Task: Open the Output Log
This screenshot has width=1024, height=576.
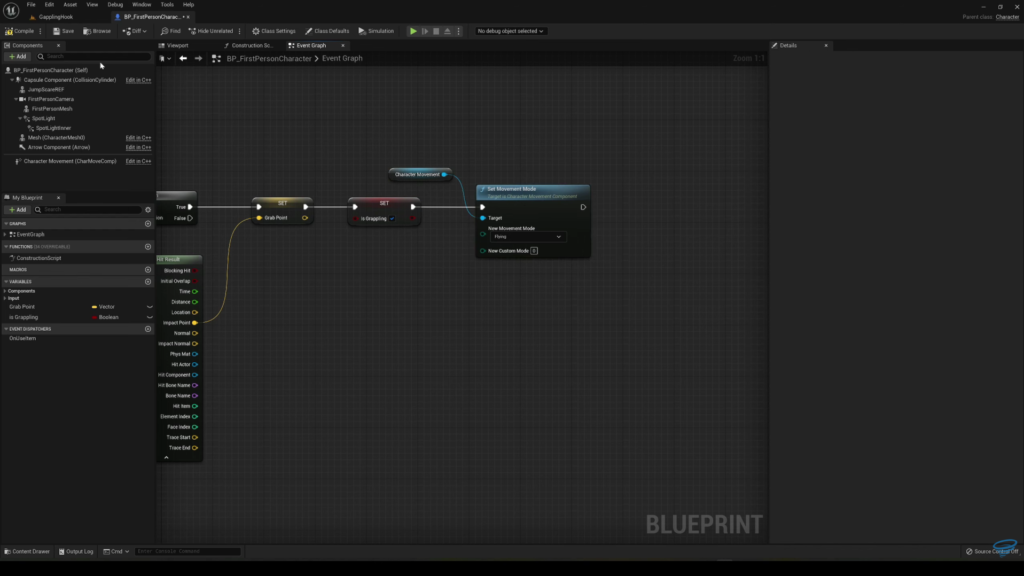Action: [76, 552]
